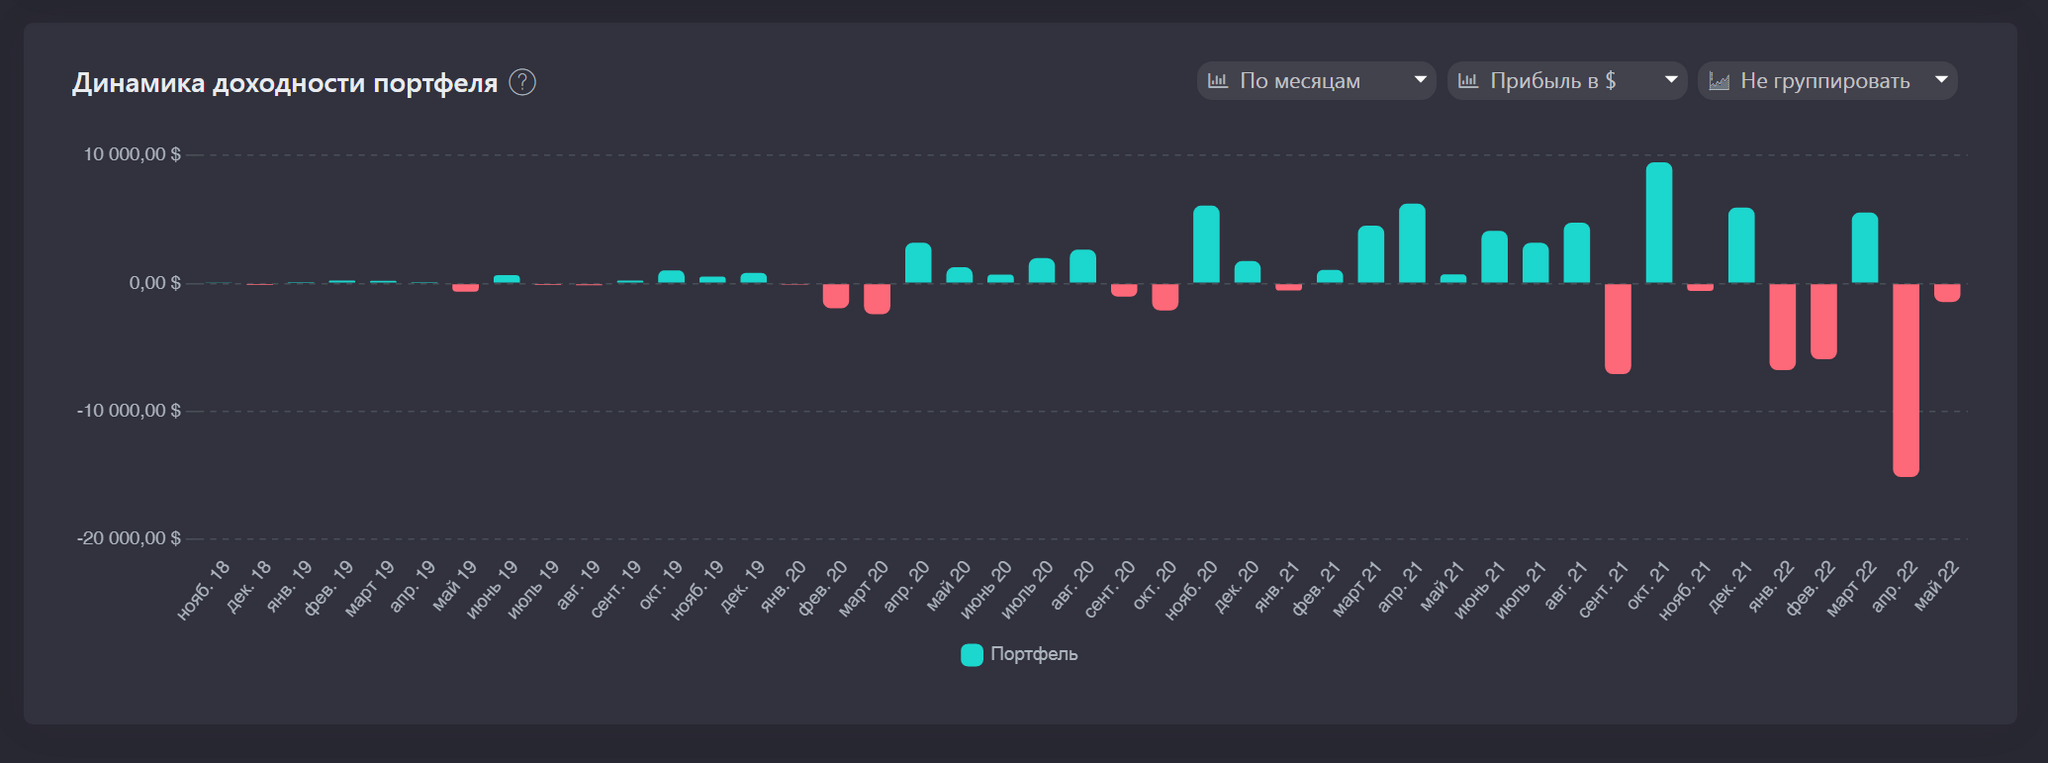The image size is (2048, 763).
Task: Select the green bar for дек. 20
Action: (1247, 272)
